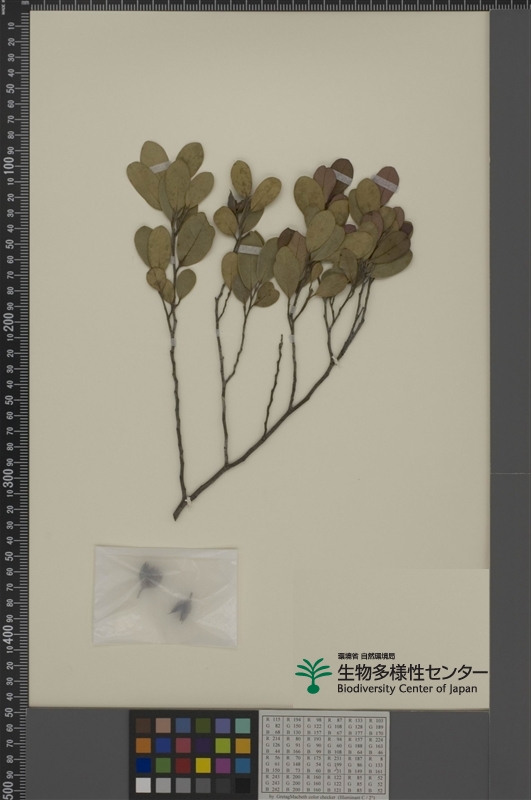Viewport: 531px width, 800px height.
Task: Click the green palm tree logo
Action: (313, 676)
